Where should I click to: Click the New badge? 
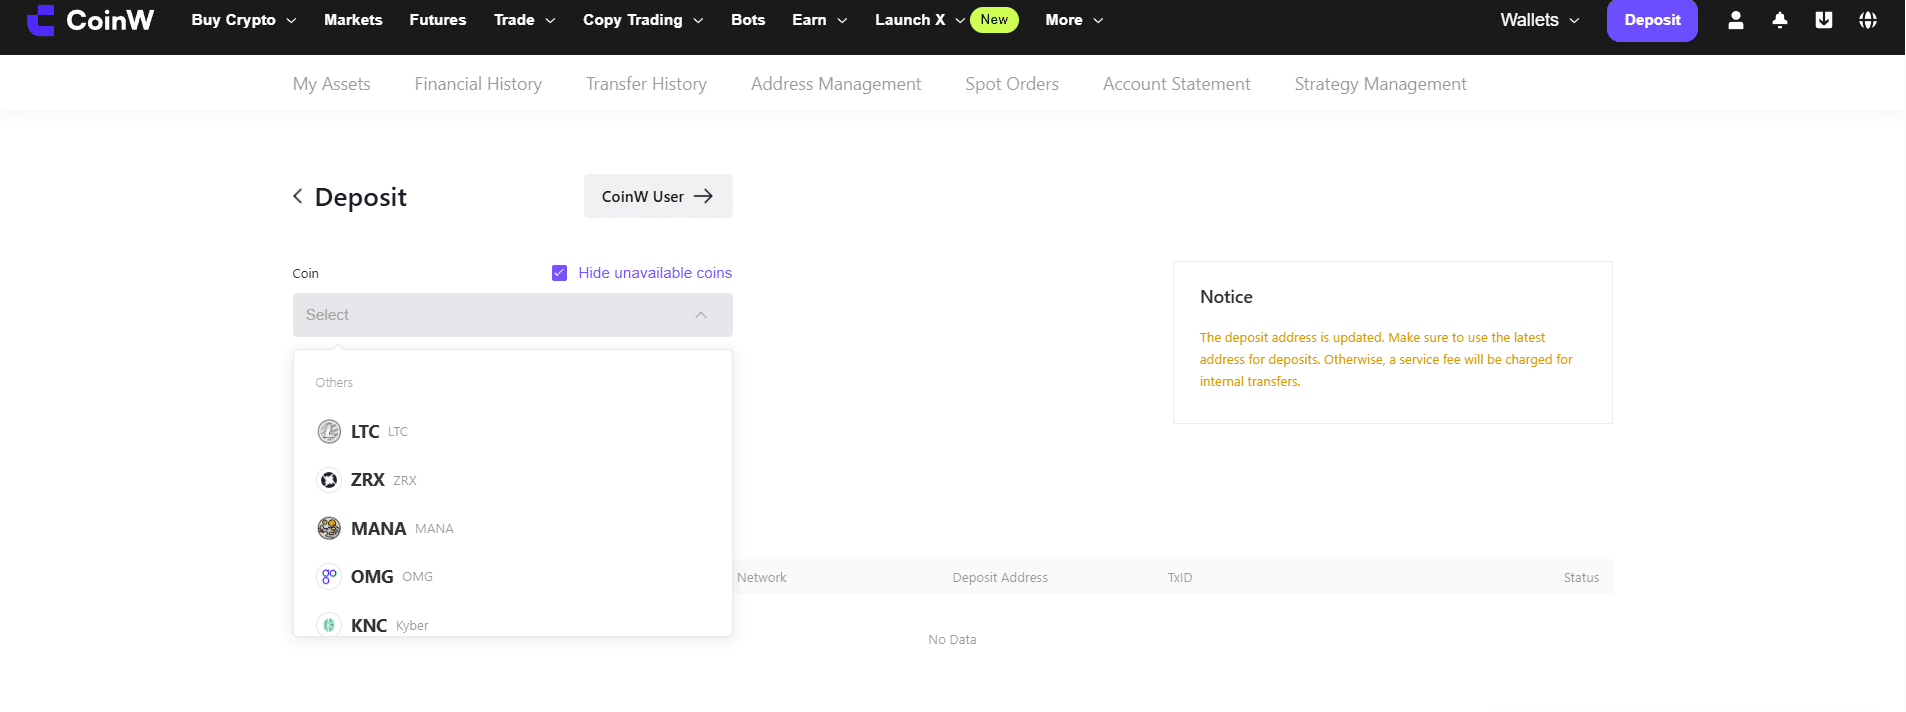pos(994,20)
